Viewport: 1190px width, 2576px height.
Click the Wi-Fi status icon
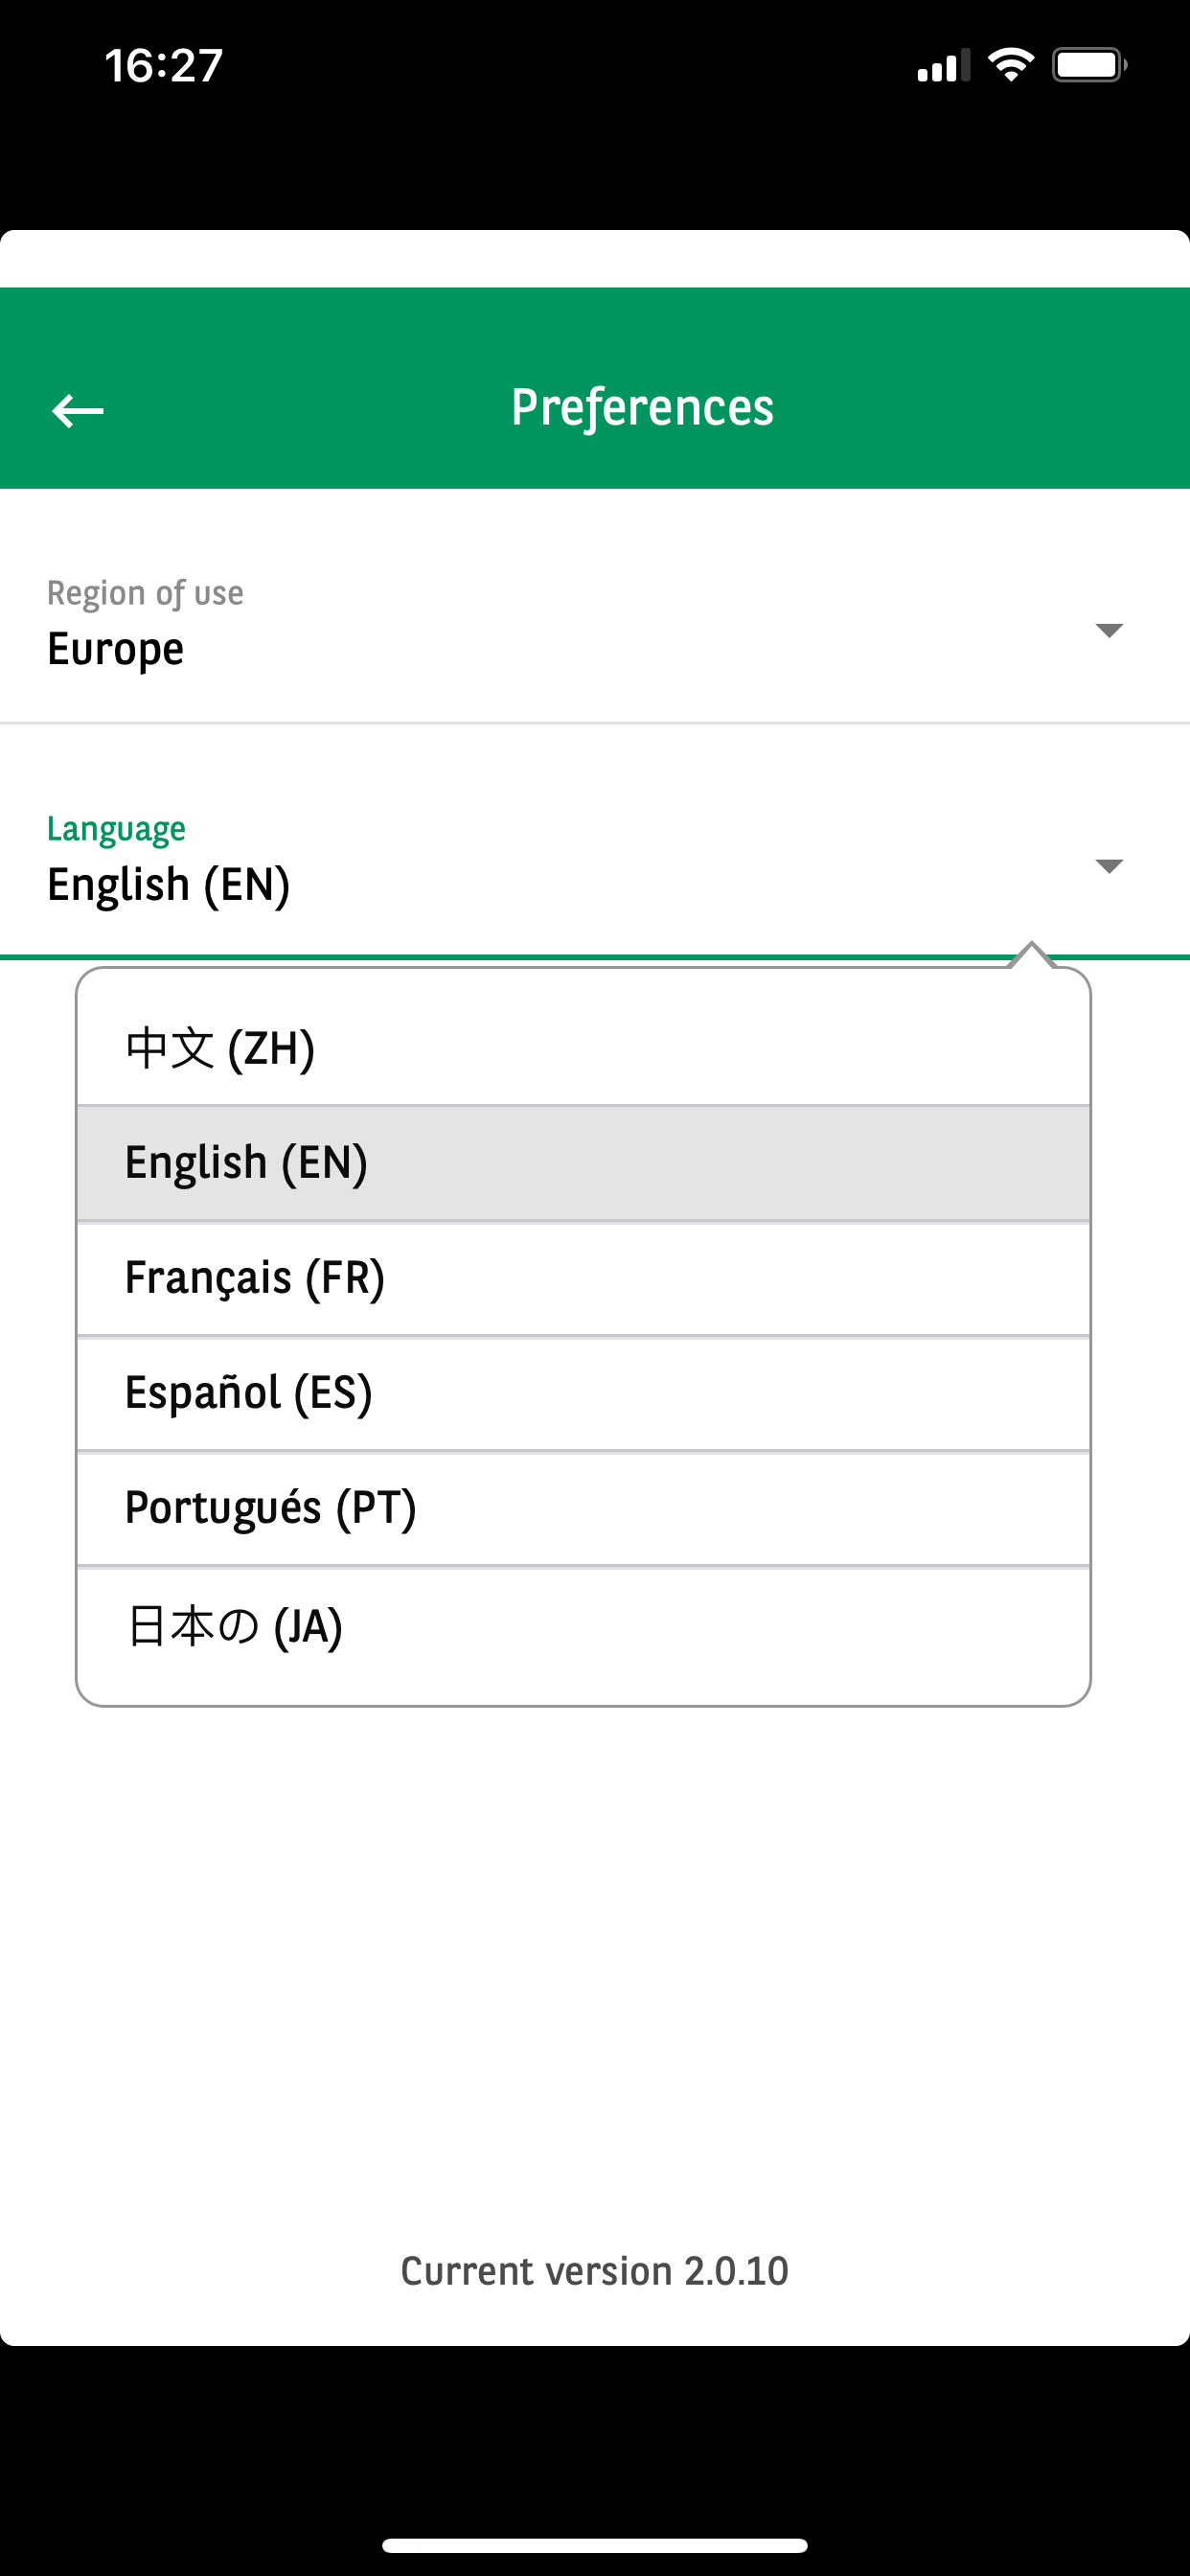(x=1010, y=66)
